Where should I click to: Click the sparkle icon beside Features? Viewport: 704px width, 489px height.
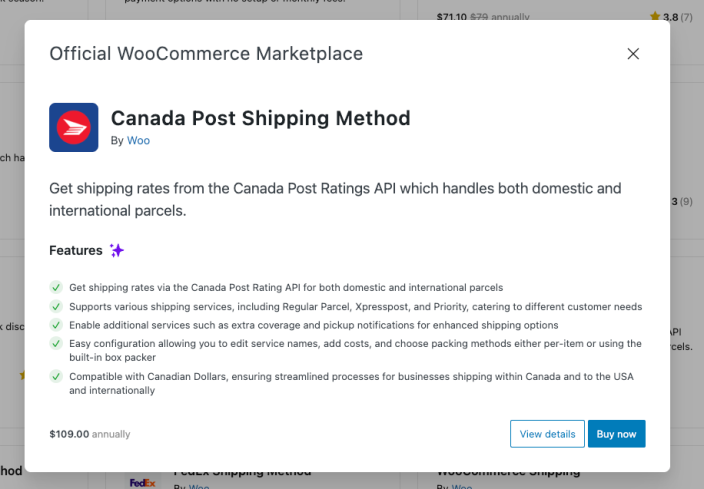(117, 250)
